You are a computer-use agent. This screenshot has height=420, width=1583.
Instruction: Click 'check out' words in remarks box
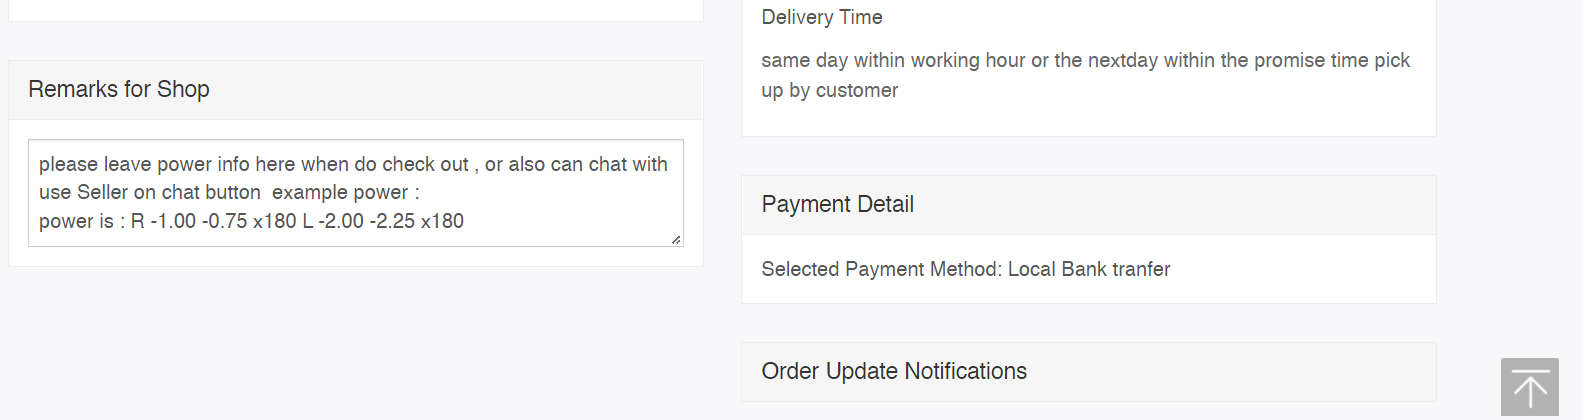[425, 164]
